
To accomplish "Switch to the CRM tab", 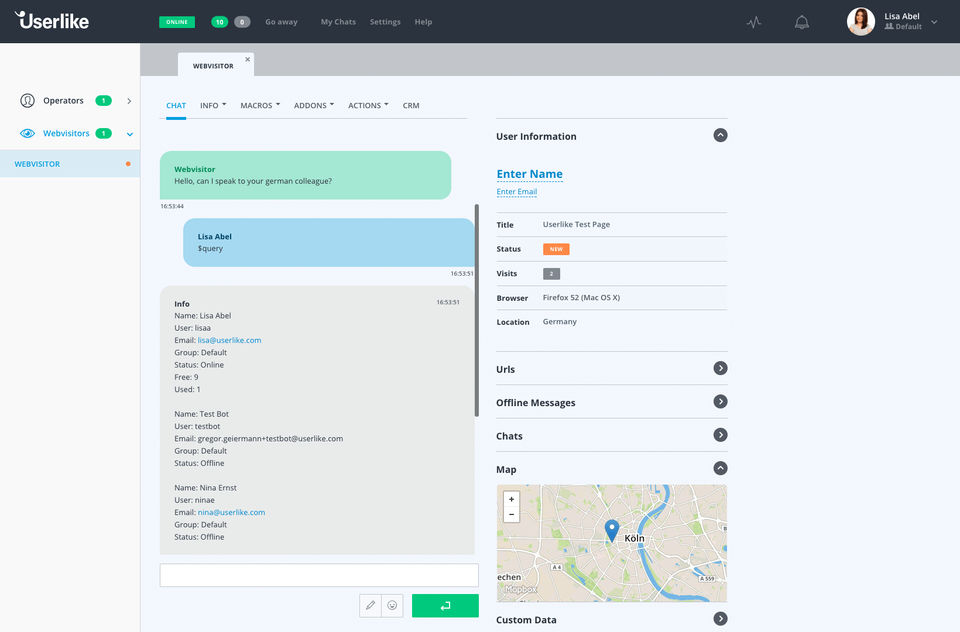I will [411, 105].
